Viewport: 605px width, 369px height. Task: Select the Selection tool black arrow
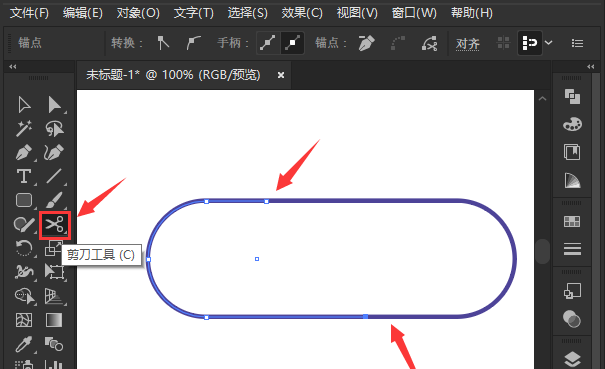tap(24, 105)
